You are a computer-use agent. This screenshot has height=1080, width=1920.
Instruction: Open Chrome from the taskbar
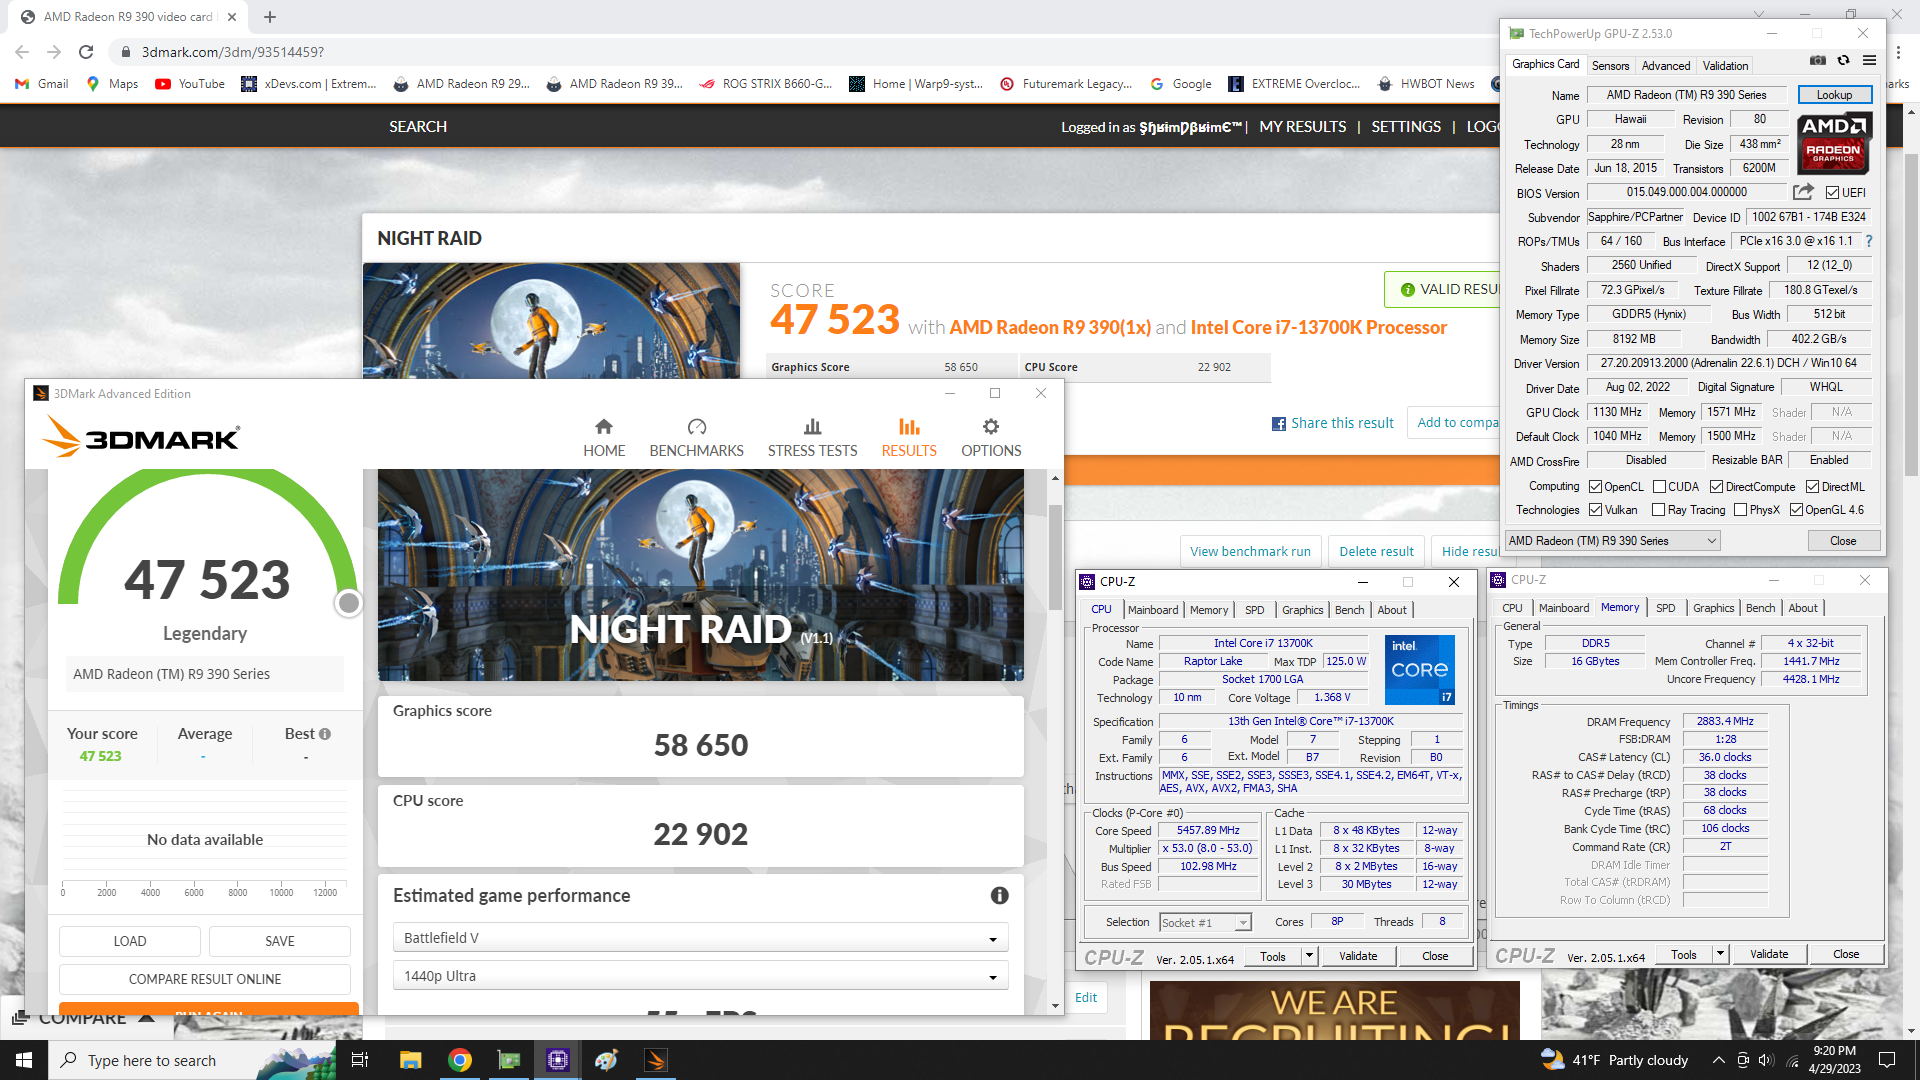coord(460,1060)
